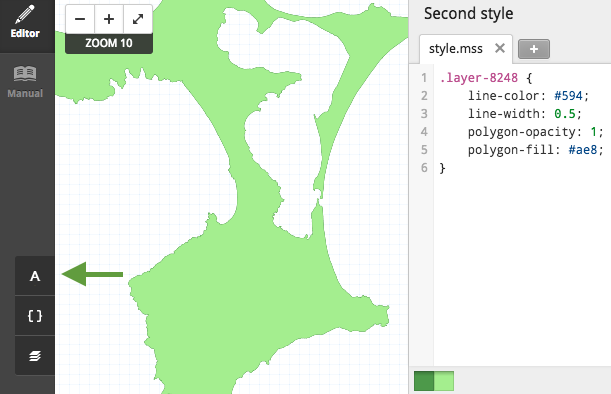Zoom in with the plus button

109,19
